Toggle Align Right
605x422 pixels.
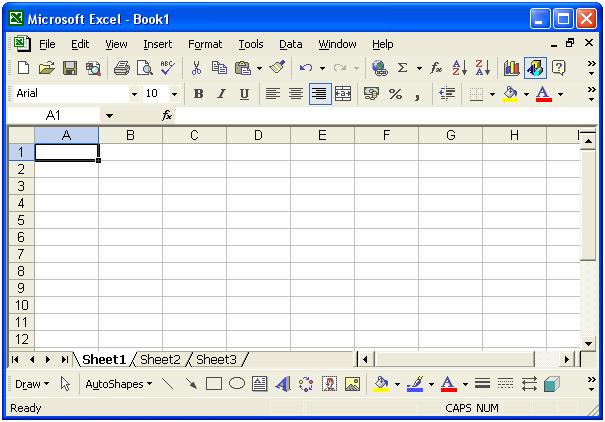[x=320, y=94]
